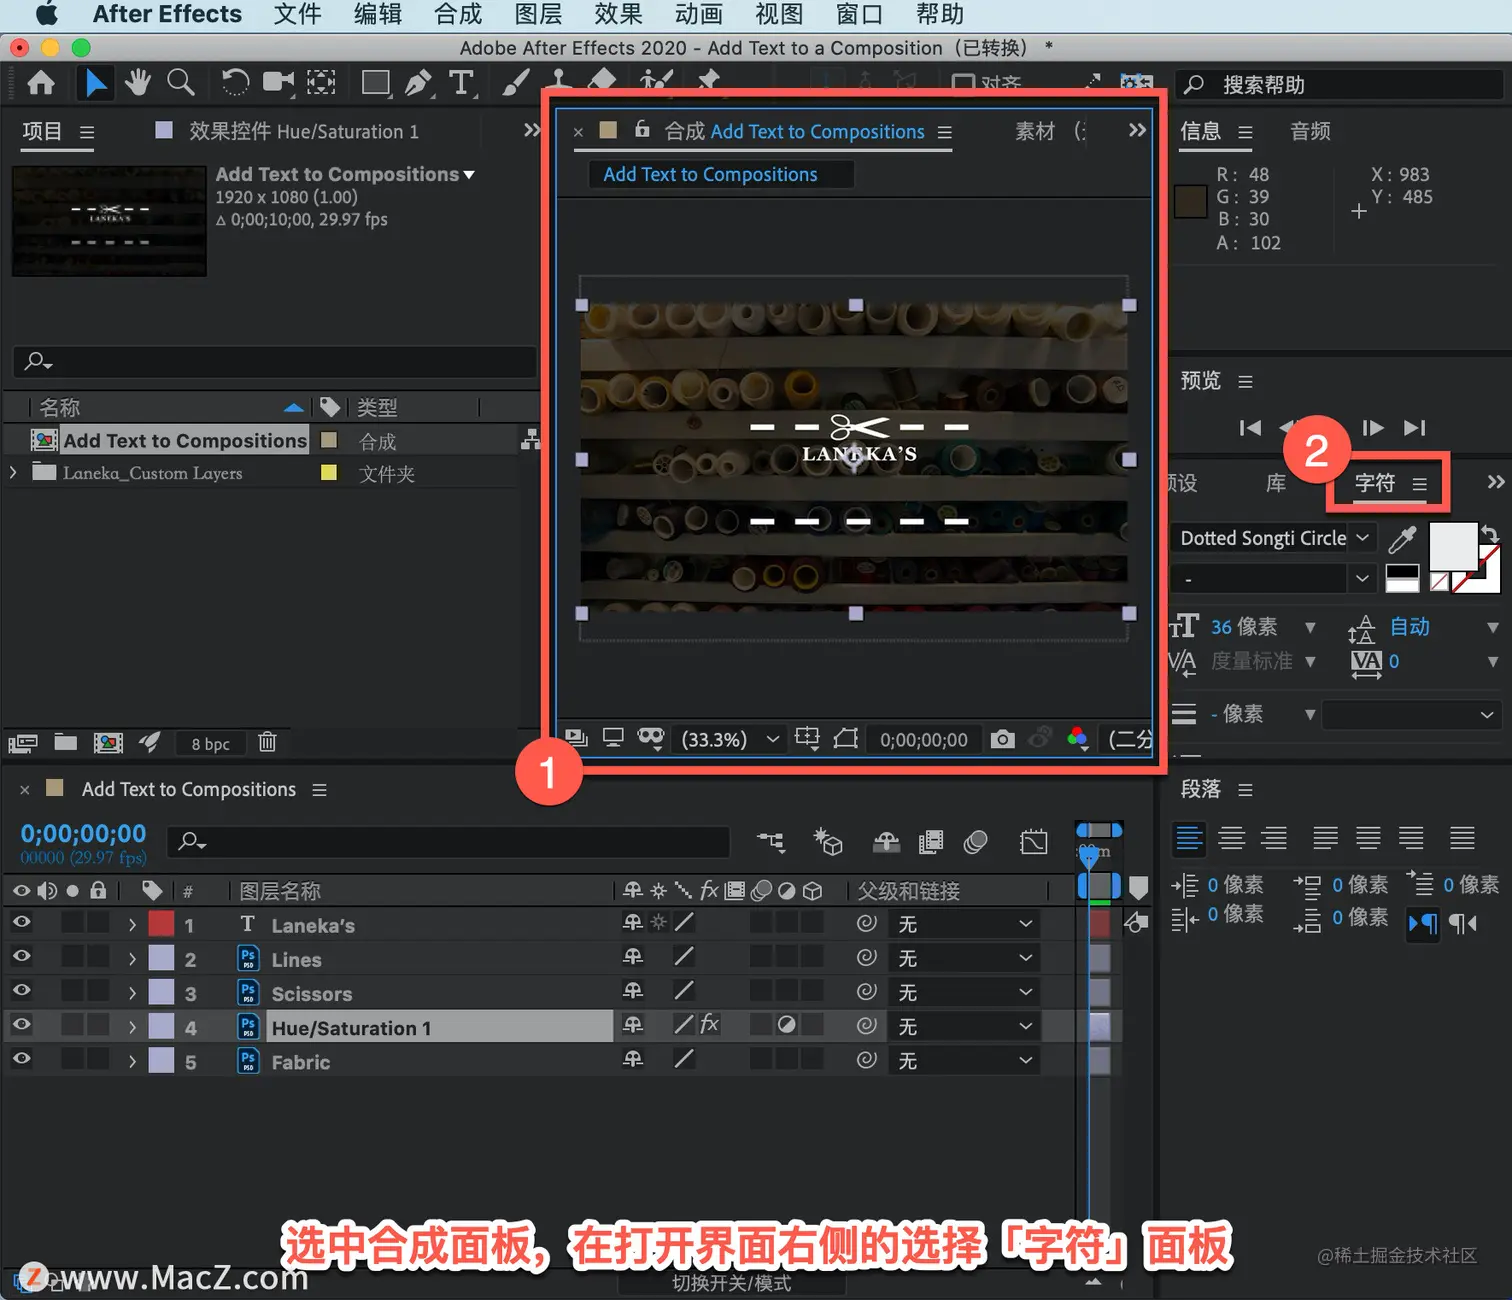Image resolution: width=1512 pixels, height=1300 pixels.
Task: Create new folder in Project panel
Action: [x=65, y=742]
